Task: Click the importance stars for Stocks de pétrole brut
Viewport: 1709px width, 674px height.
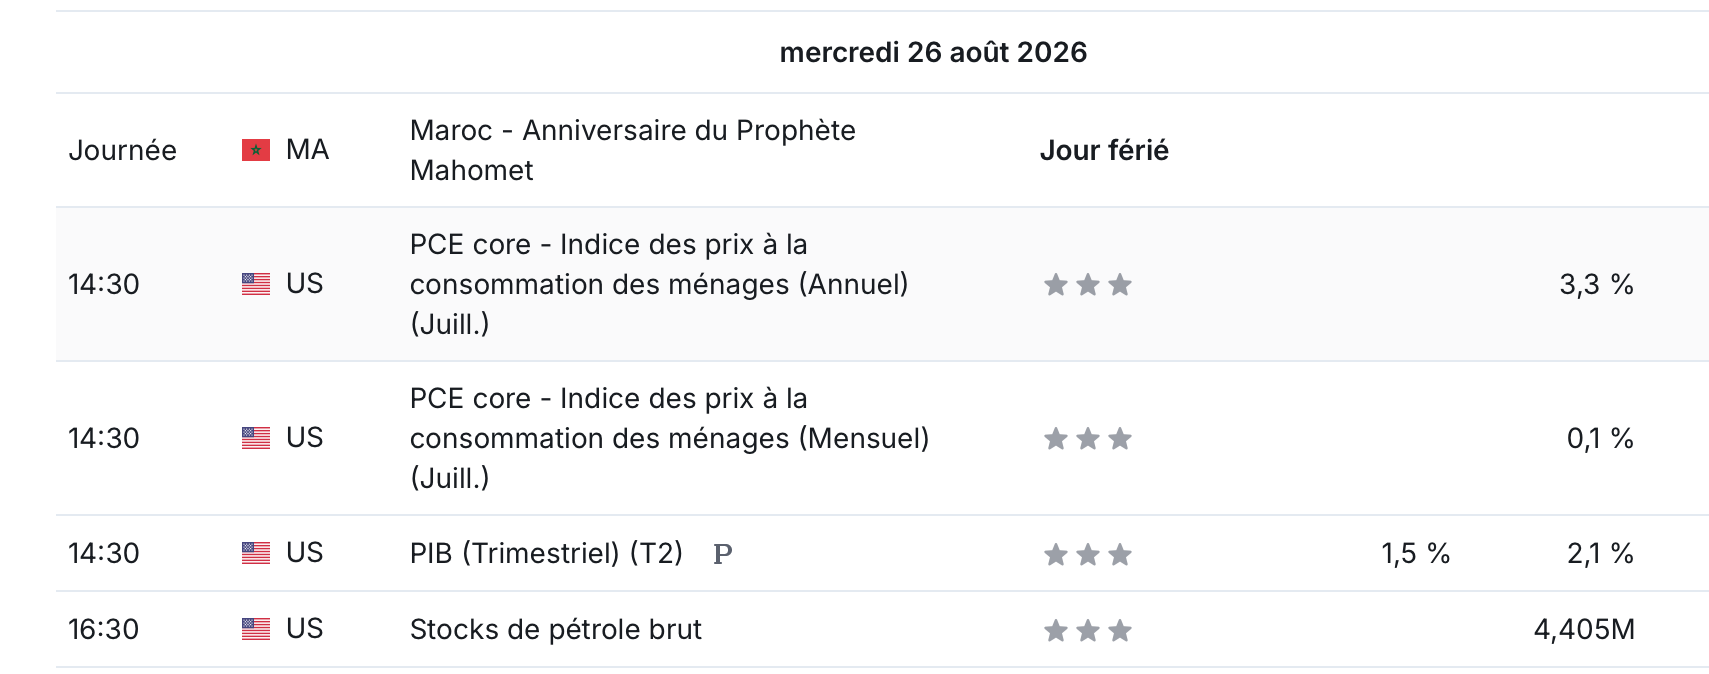Action: (1088, 630)
